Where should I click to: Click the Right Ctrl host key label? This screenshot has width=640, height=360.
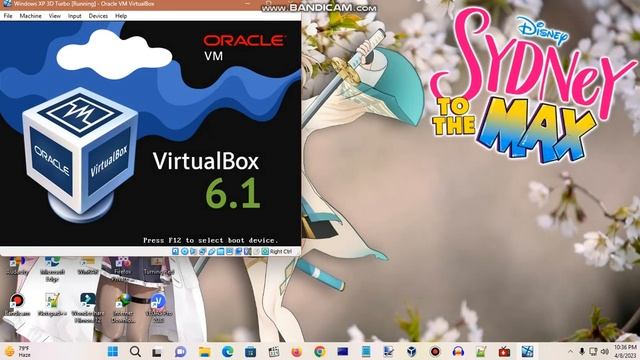click(x=281, y=251)
